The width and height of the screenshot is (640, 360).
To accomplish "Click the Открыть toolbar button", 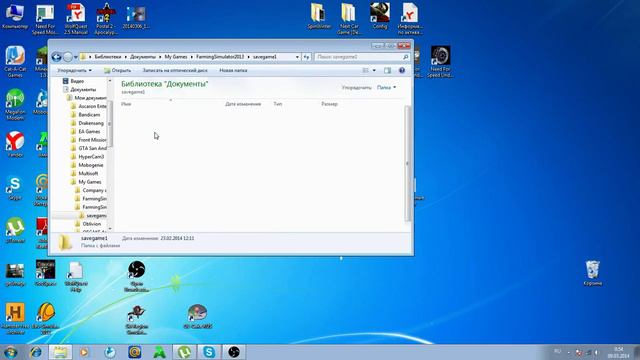I will tap(117, 70).
